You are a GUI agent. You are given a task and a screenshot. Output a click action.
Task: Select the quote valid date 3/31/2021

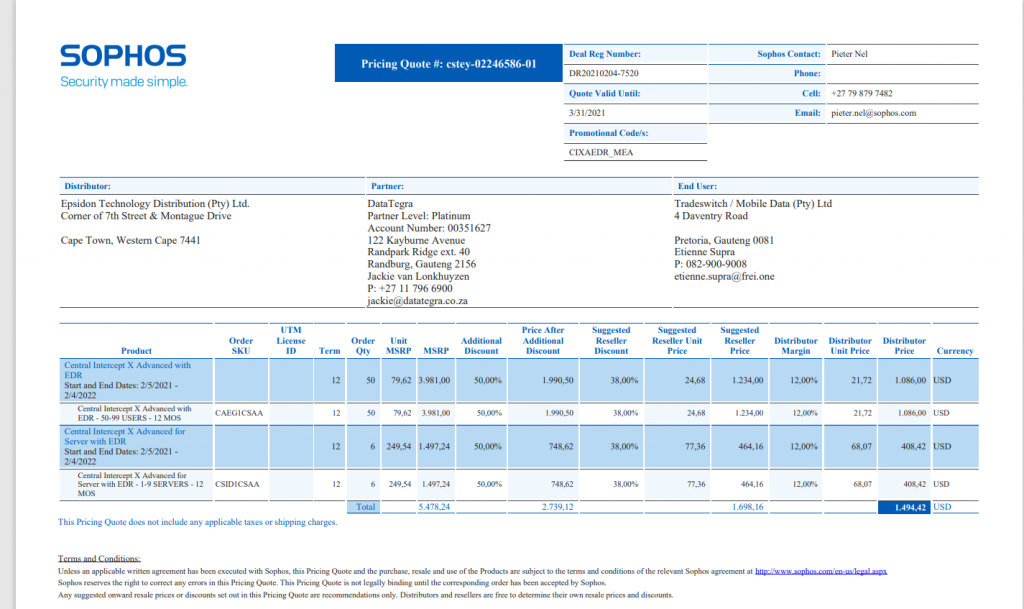coord(588,113)
